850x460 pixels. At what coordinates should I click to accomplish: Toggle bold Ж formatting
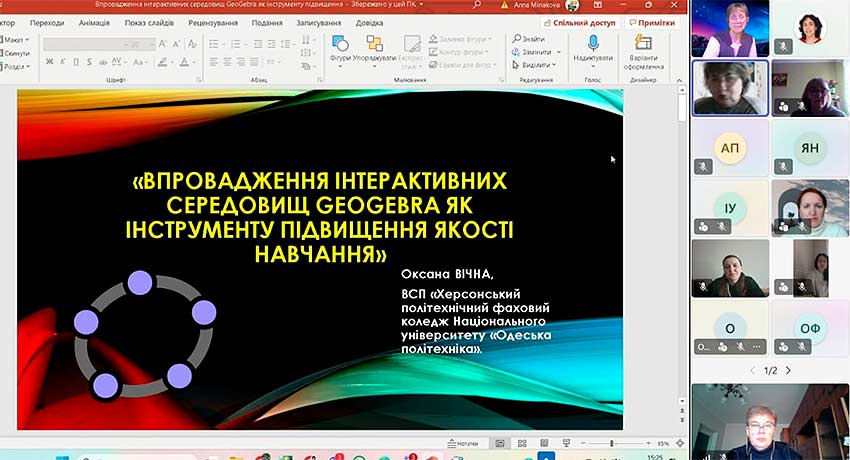(x=50, y=62)
